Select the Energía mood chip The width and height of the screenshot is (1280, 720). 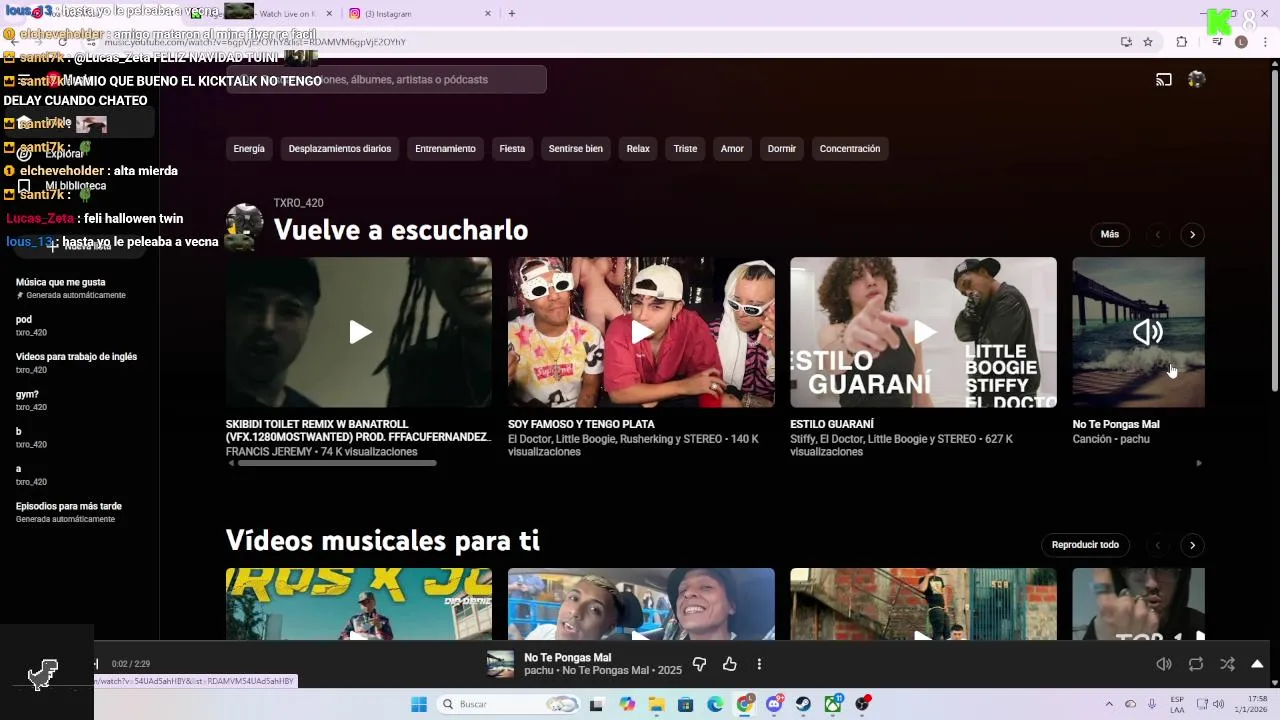(x=249, y=149)
